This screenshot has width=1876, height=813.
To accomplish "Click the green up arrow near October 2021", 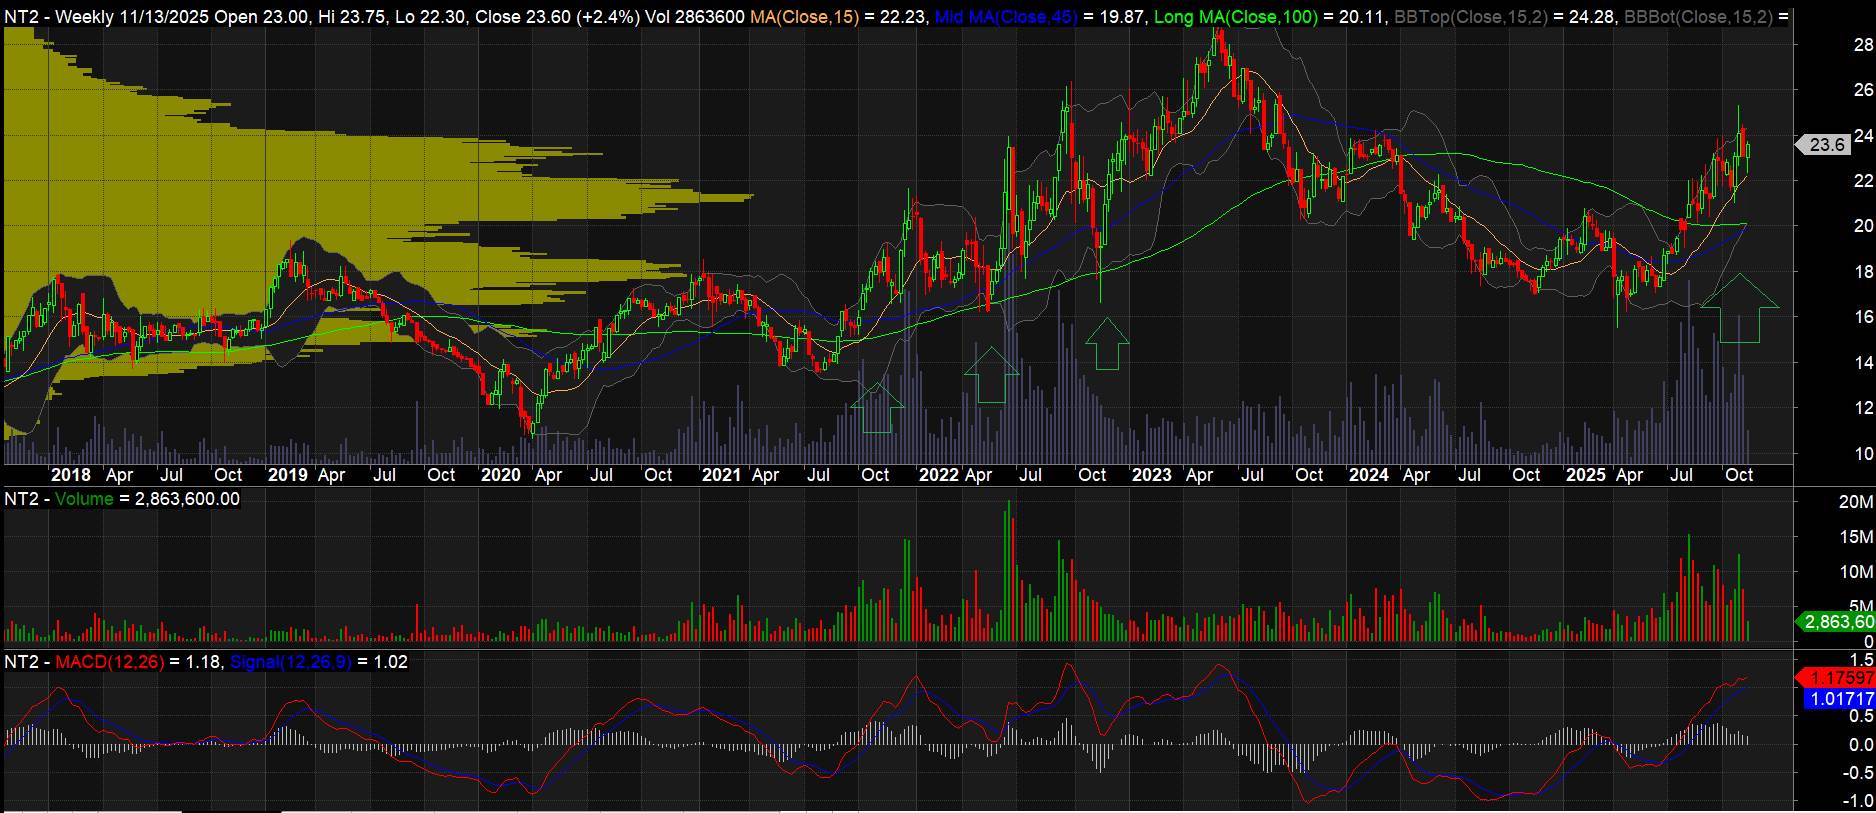I will pos(877,408).
